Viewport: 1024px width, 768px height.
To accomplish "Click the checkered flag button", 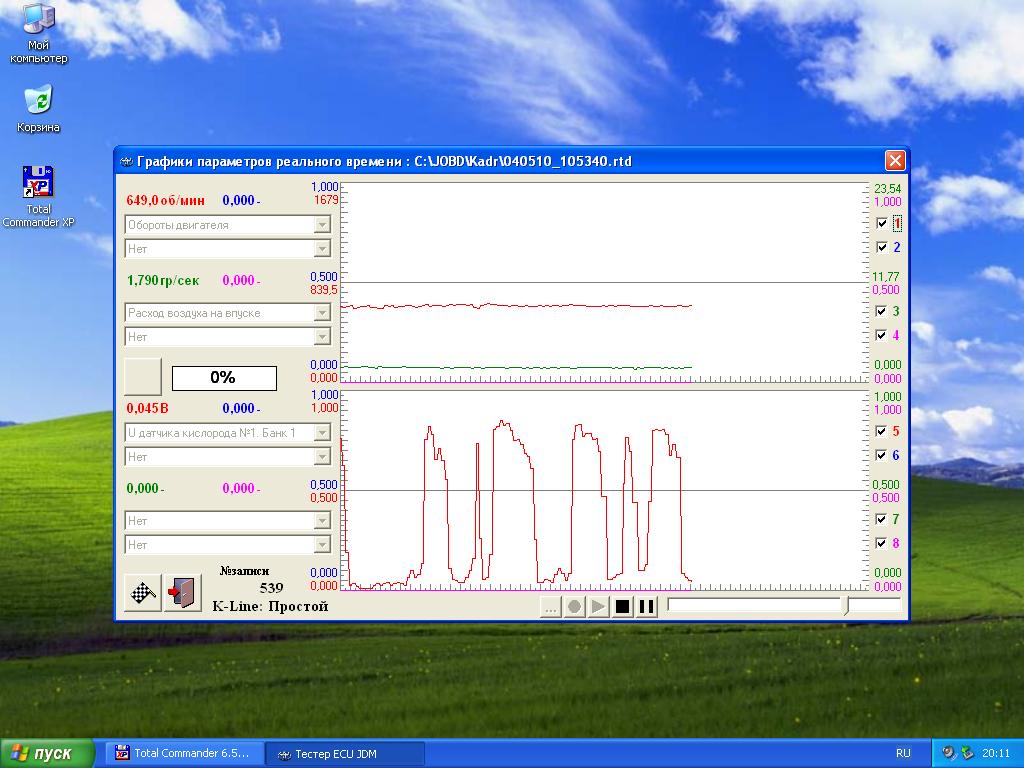I will point(143,592).
